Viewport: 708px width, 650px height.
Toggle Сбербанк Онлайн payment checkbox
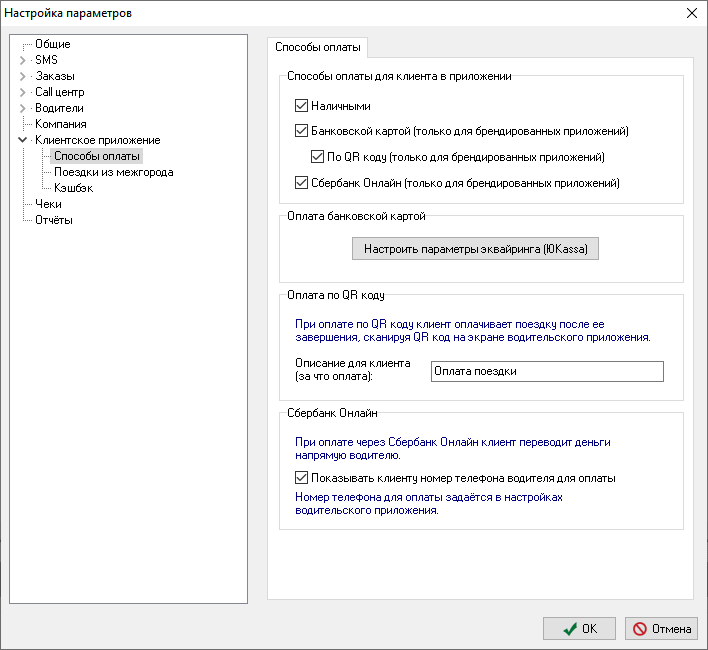coord(301,183)
